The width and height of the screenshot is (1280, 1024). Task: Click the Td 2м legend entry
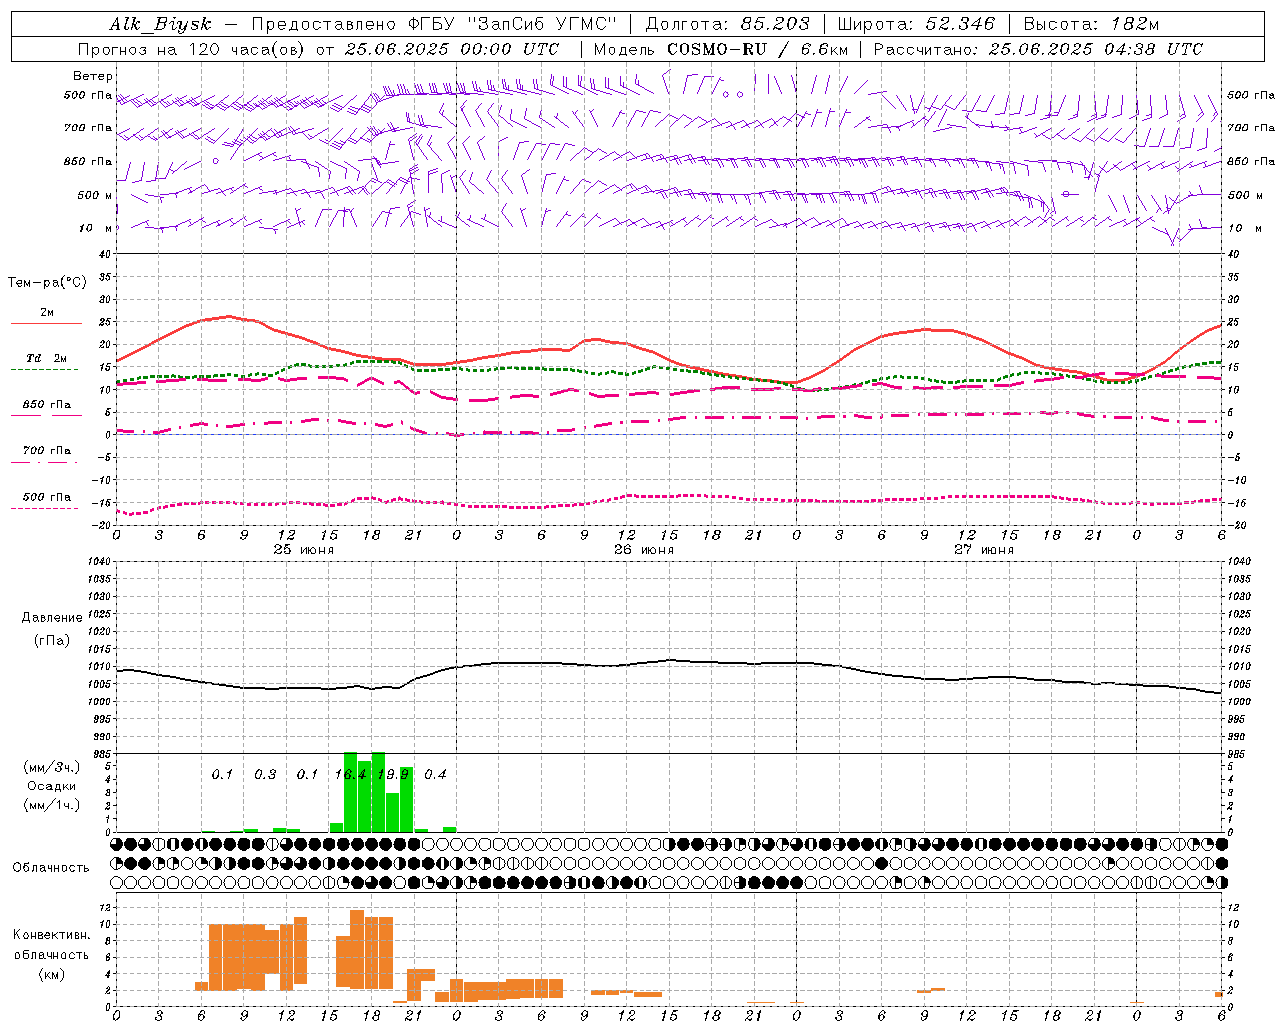coord(46,358)
